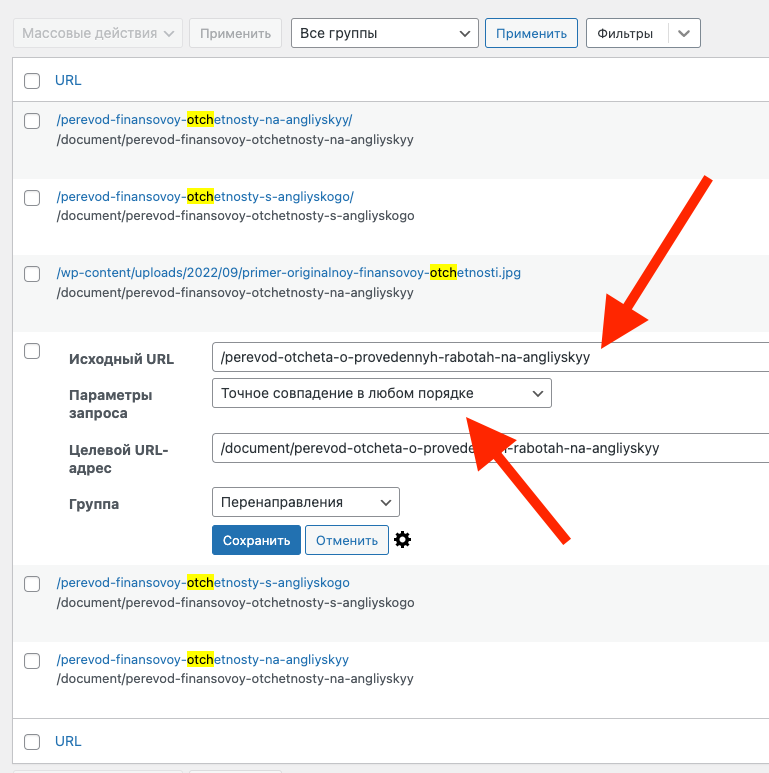Image resolution: width=769 pixels, height=773 pixels.
Task: Click the target path under the last redirect row
Action: 235,678
